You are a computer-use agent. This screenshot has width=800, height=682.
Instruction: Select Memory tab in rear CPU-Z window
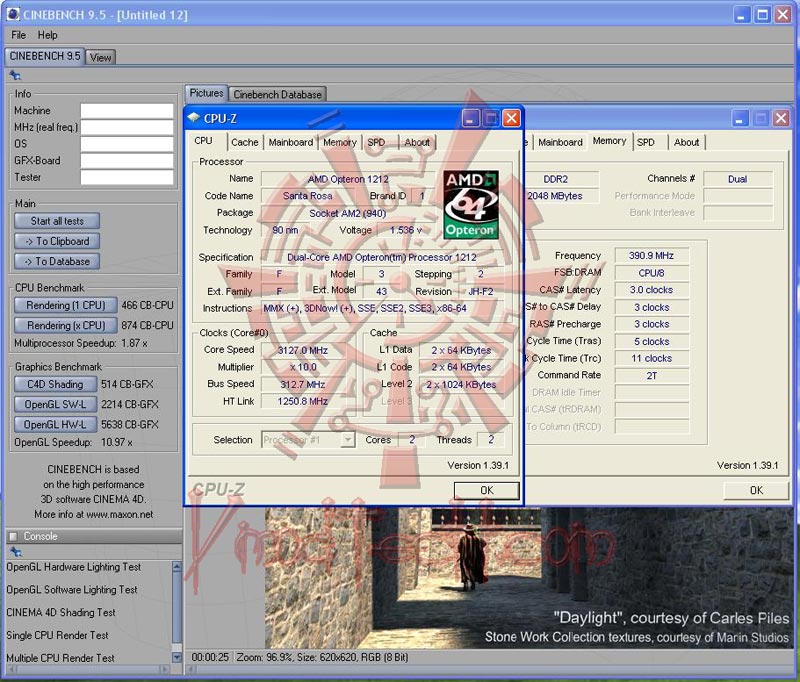click(610, 141)
